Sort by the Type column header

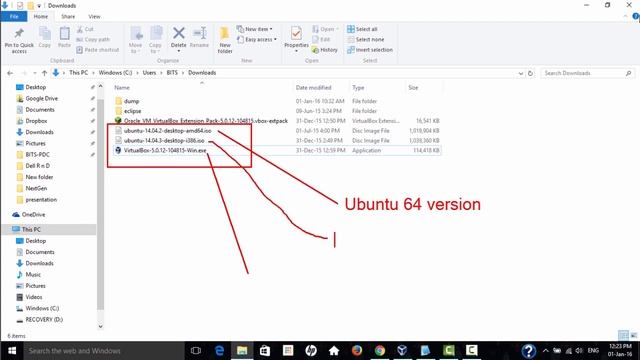[358, 88]
